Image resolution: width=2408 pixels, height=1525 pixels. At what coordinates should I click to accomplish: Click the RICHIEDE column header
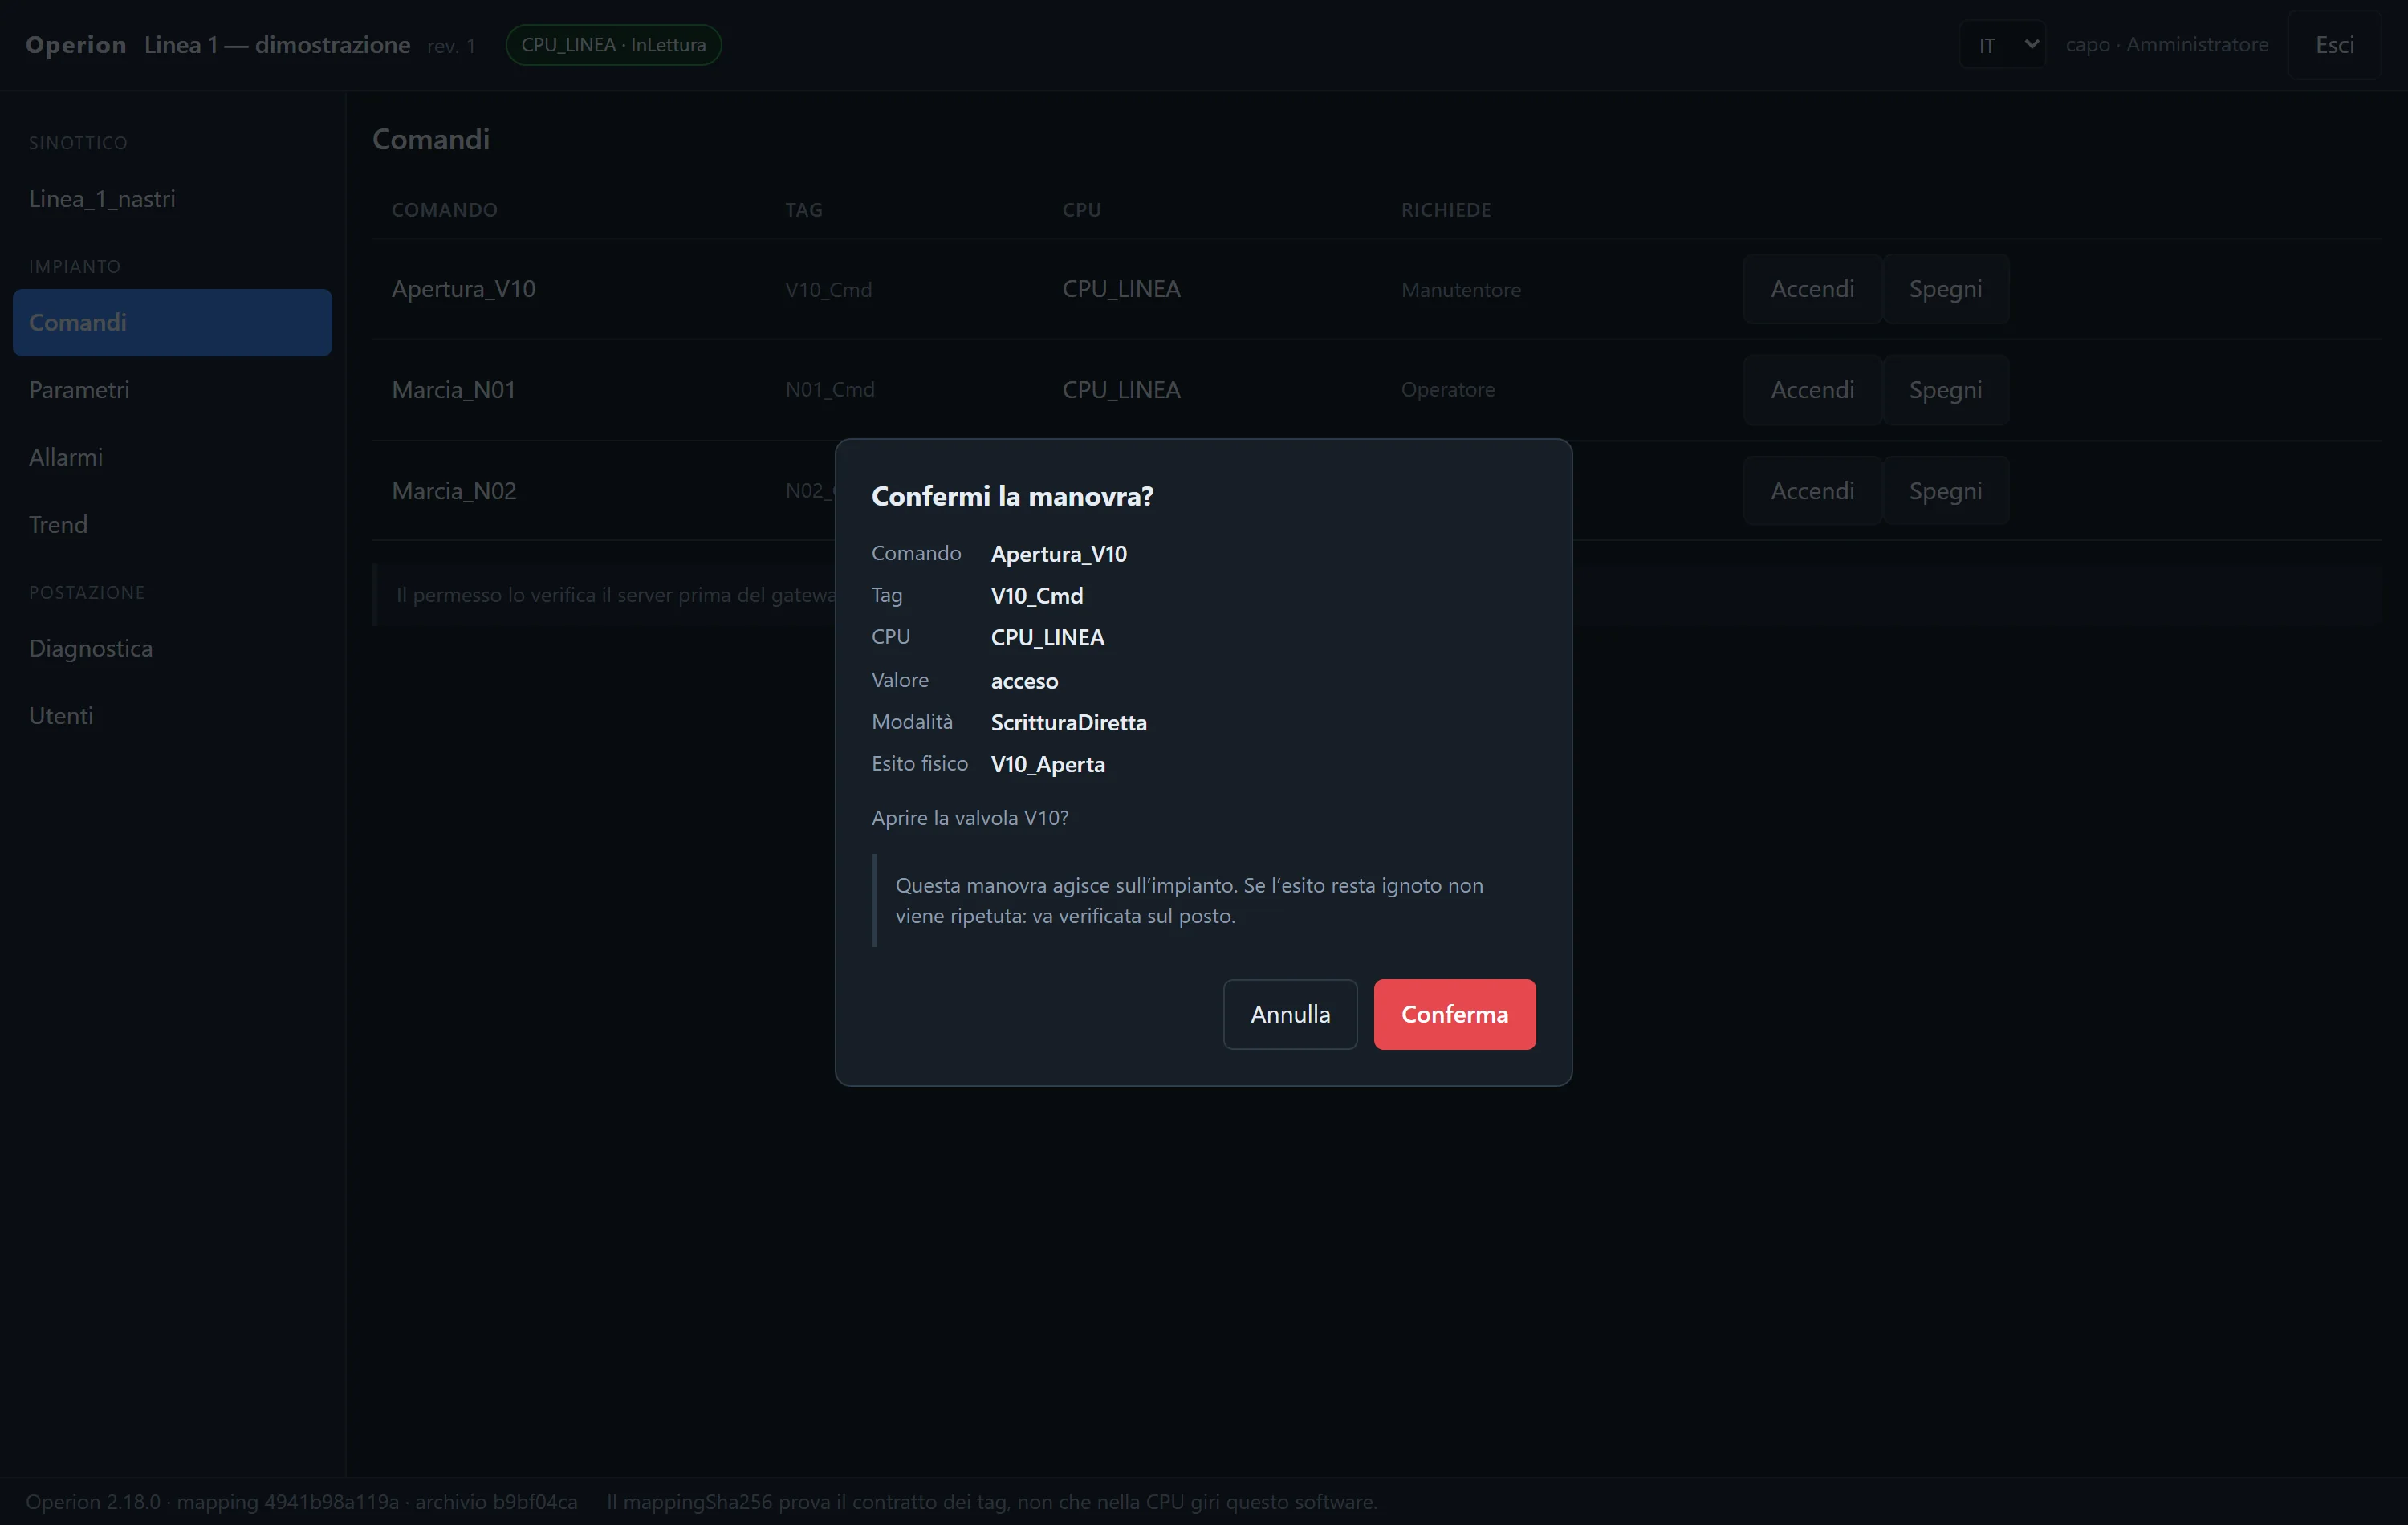pos(1446,210)
